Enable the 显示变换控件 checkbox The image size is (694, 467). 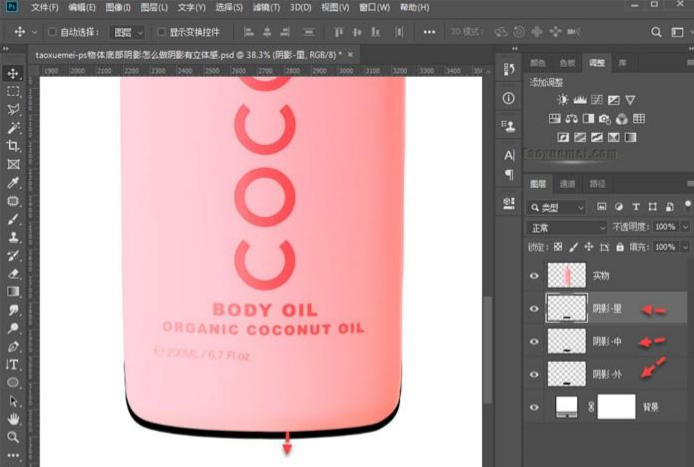pos(162,32)
